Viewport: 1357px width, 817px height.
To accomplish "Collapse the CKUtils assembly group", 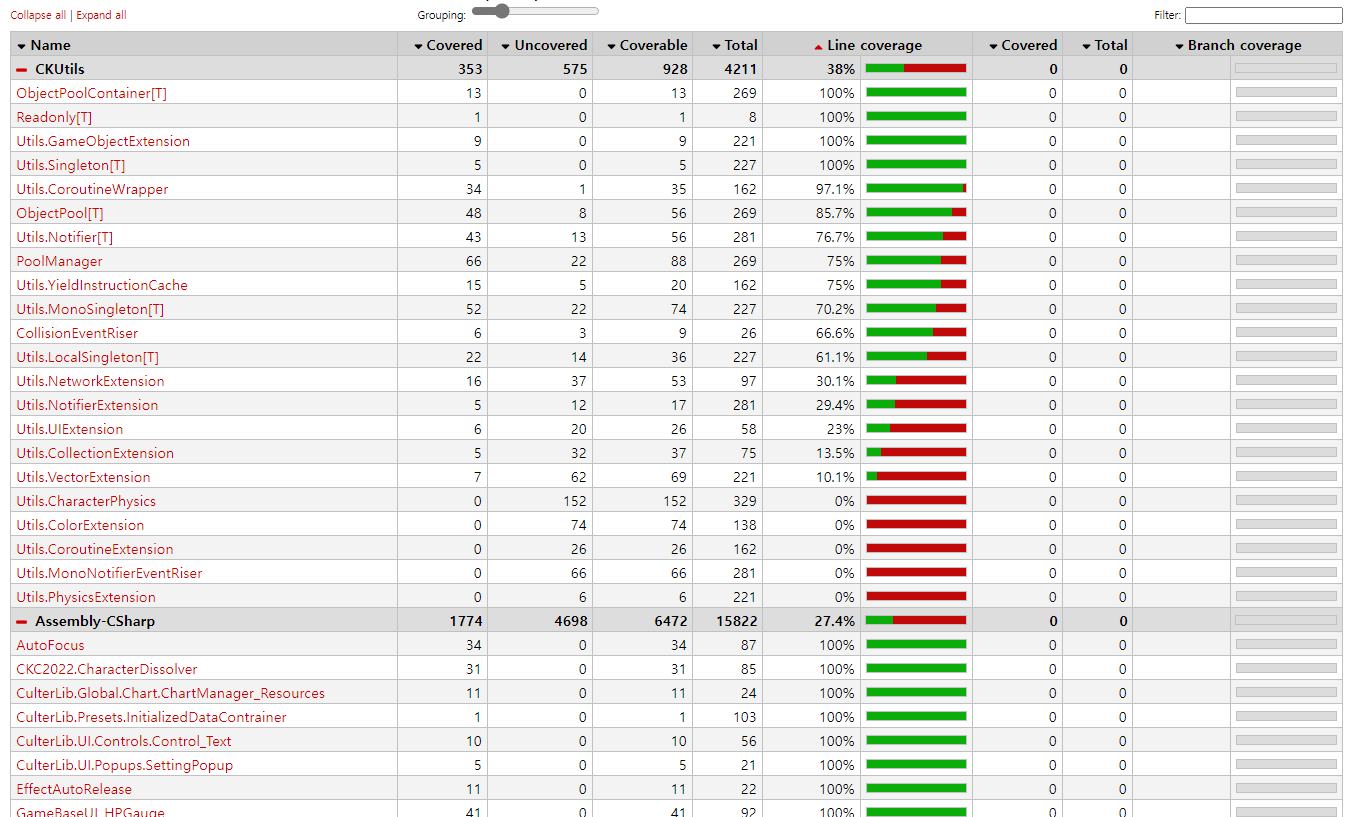I will tap(22, 69).
